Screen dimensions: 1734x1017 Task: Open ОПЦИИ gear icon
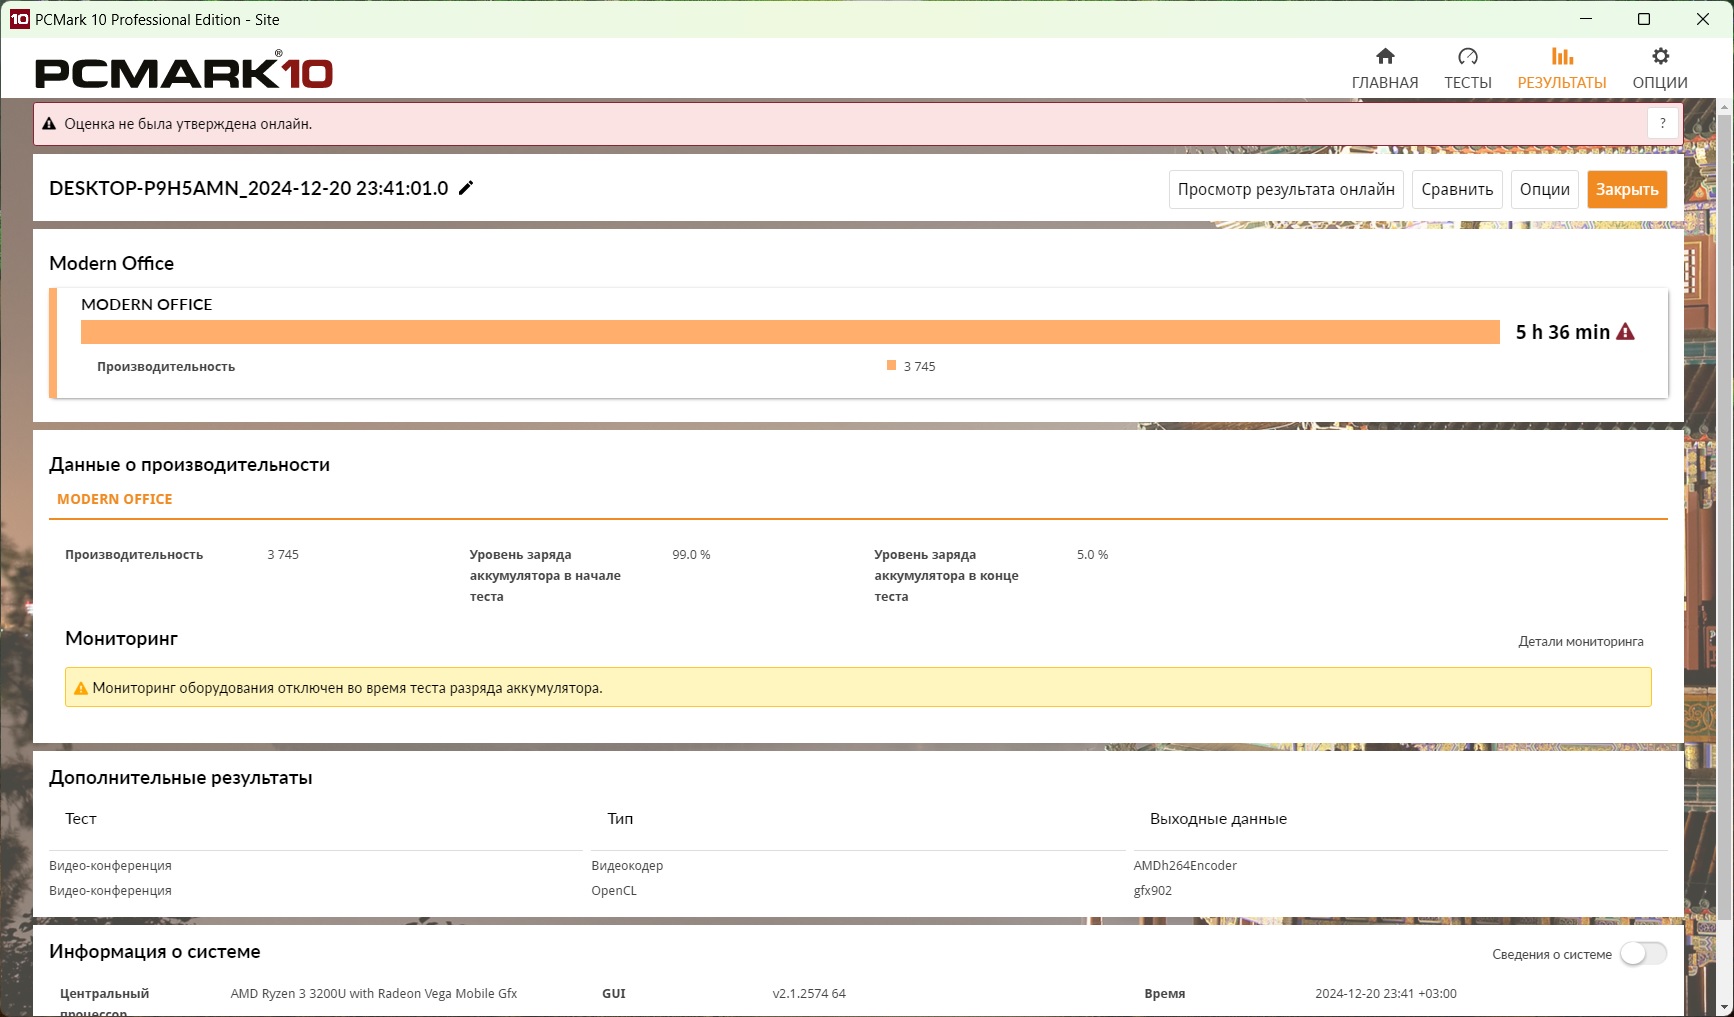click(1660, 56)
